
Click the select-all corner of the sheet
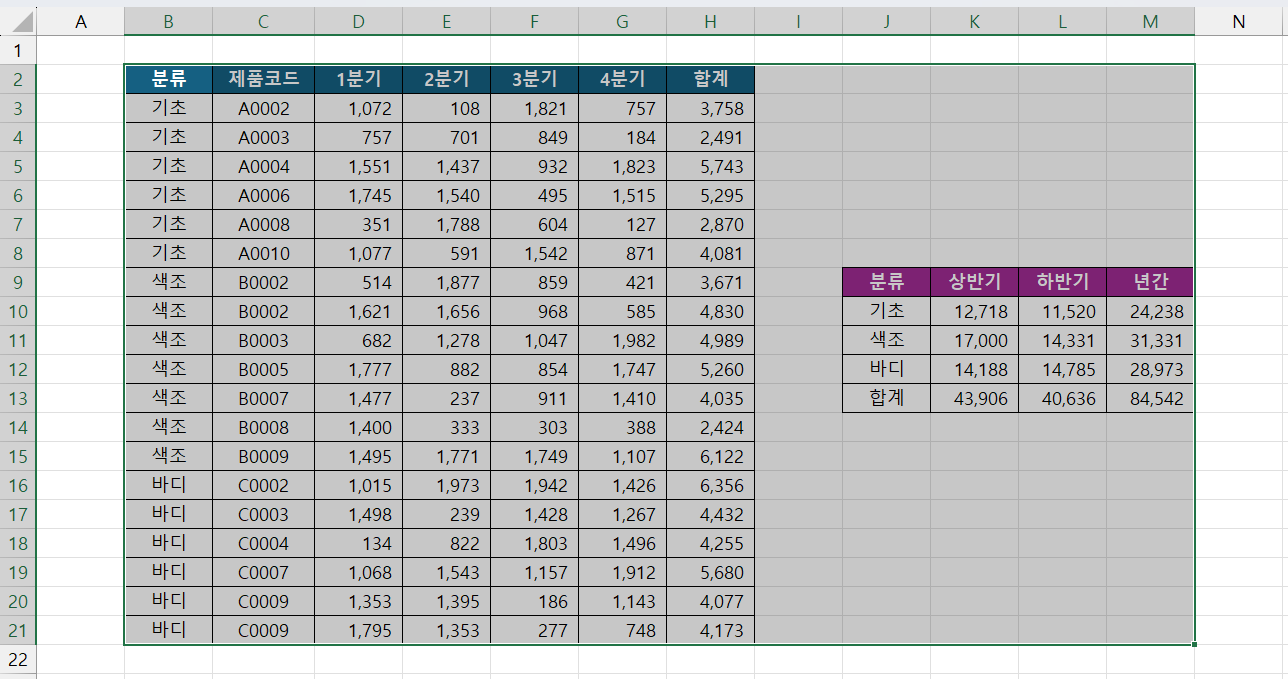18,21
